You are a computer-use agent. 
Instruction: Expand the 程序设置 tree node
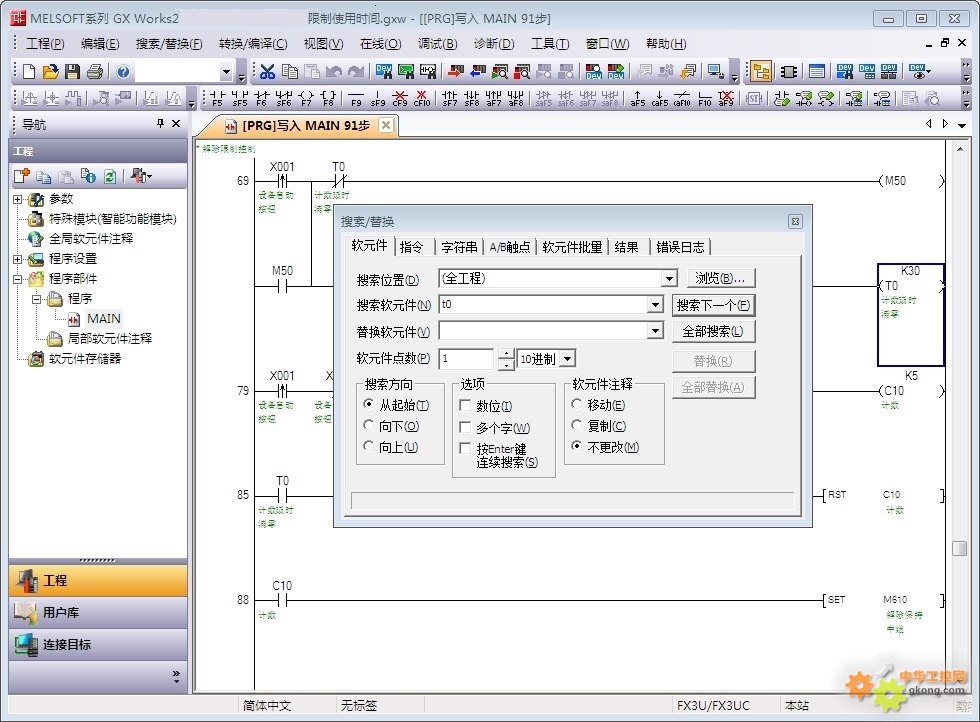(18, 259)
